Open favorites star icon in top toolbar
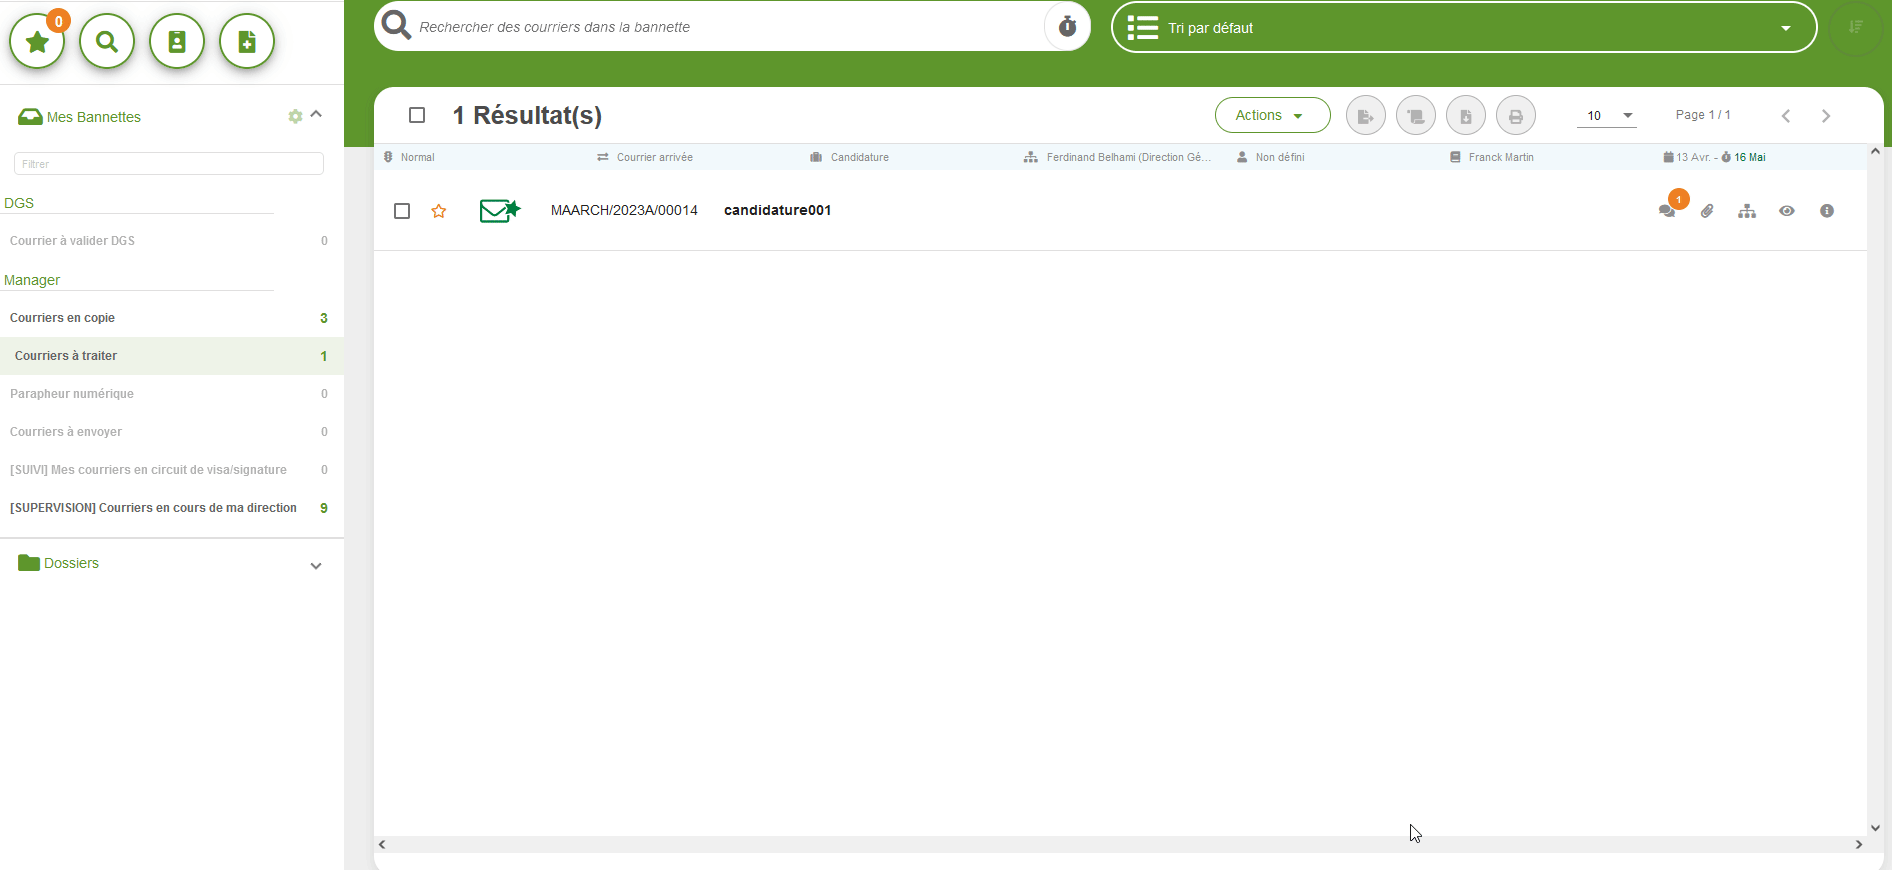 click(x=37, y=42)
